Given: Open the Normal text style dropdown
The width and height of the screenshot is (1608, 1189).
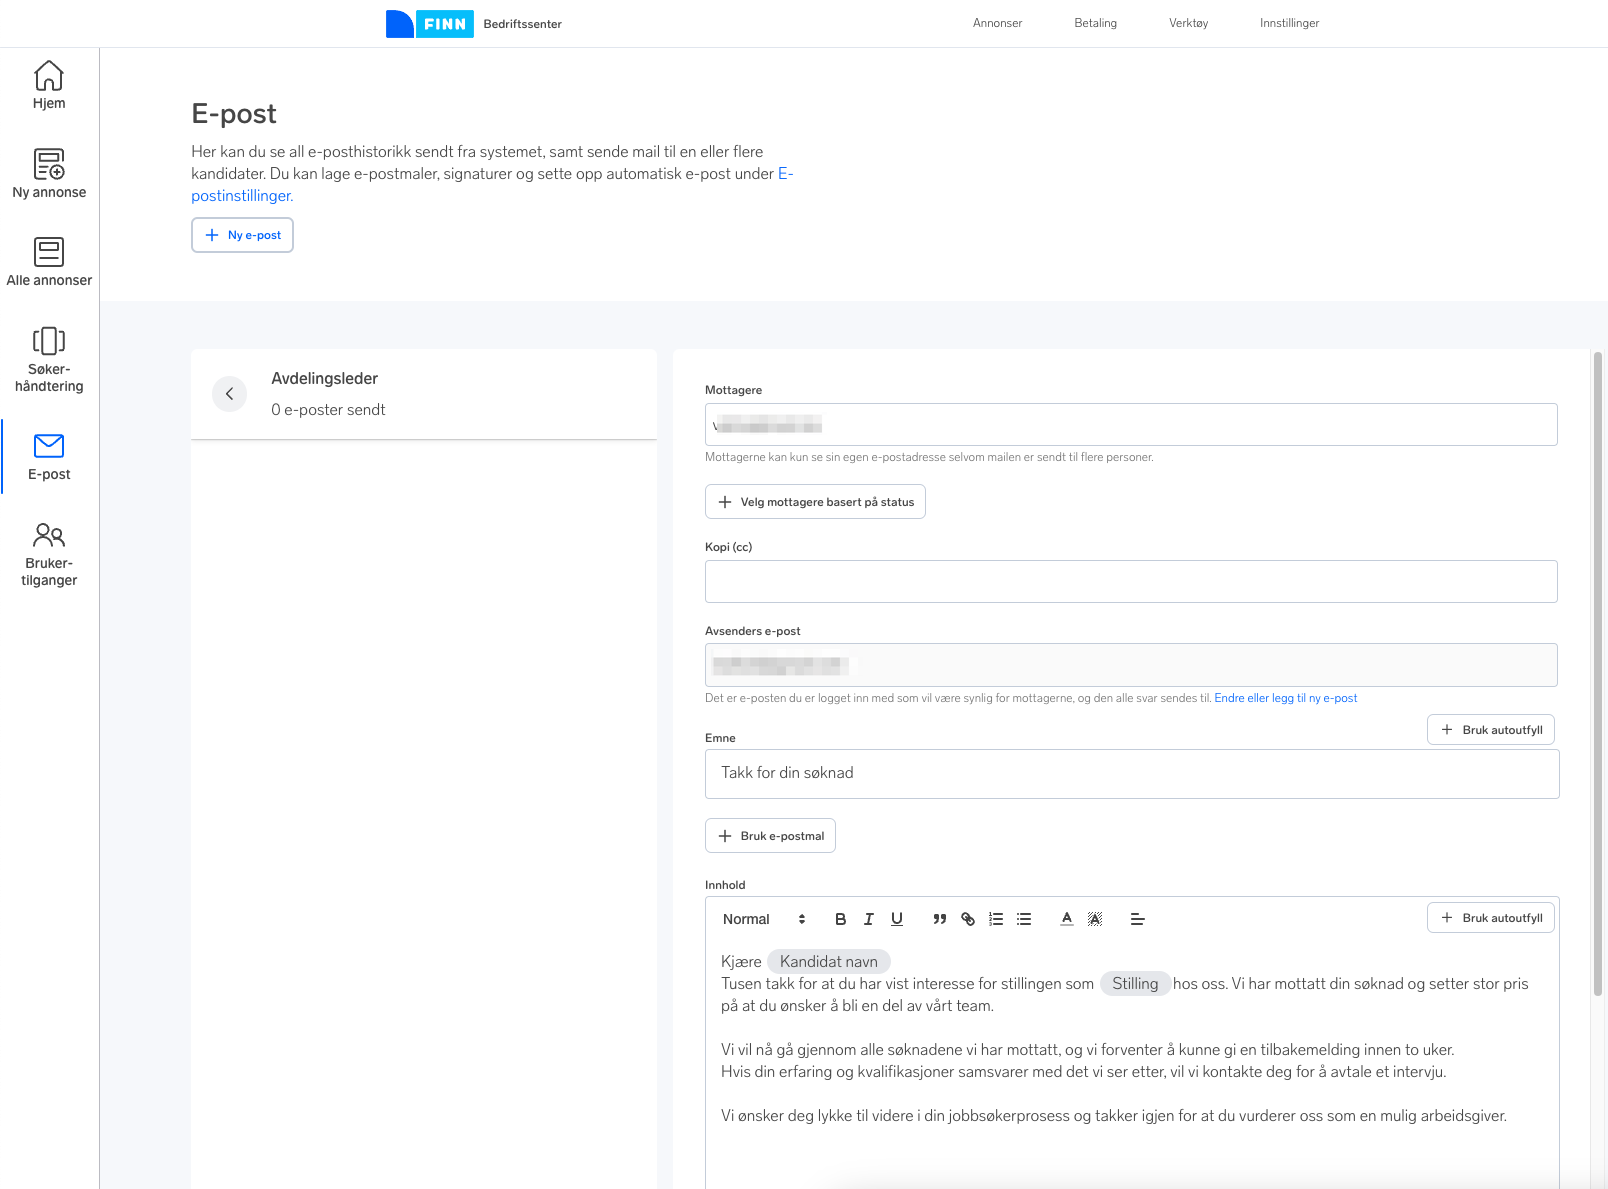Looking at the screenshot, I should tap(764, 919).
